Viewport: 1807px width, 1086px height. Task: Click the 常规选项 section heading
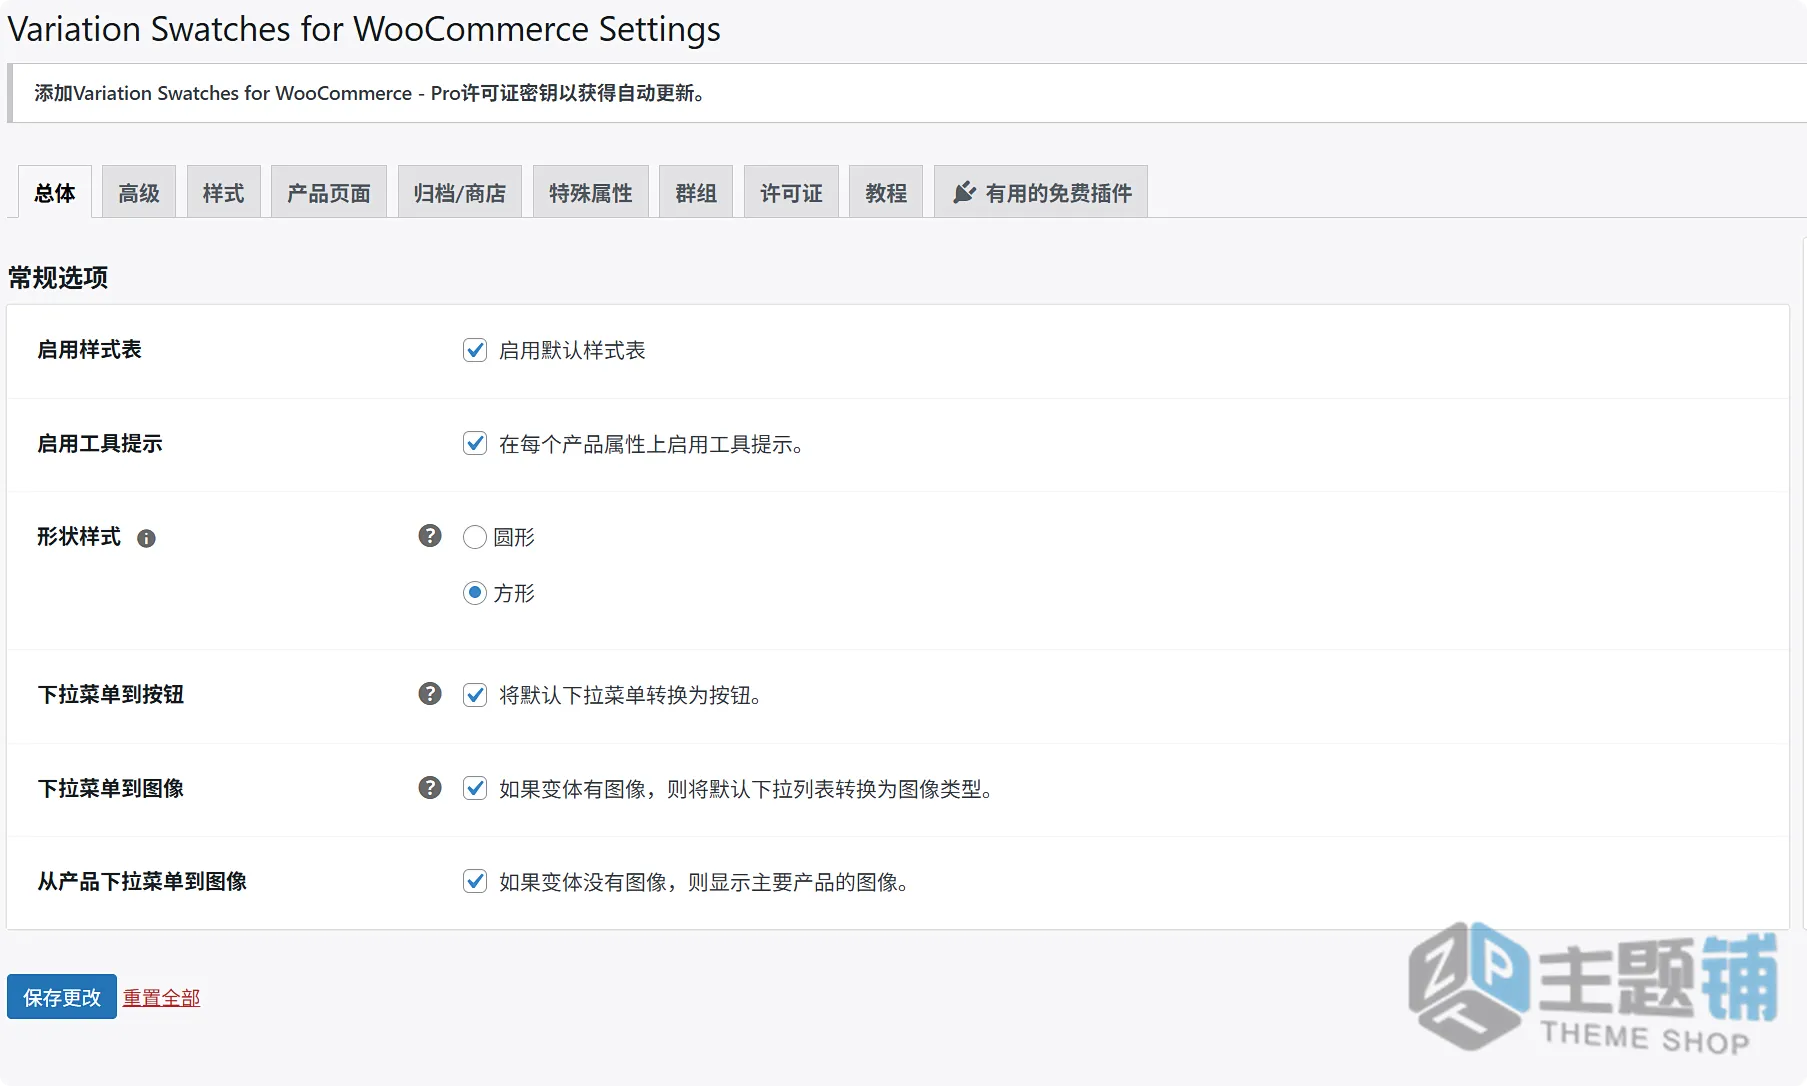[58, 277]
